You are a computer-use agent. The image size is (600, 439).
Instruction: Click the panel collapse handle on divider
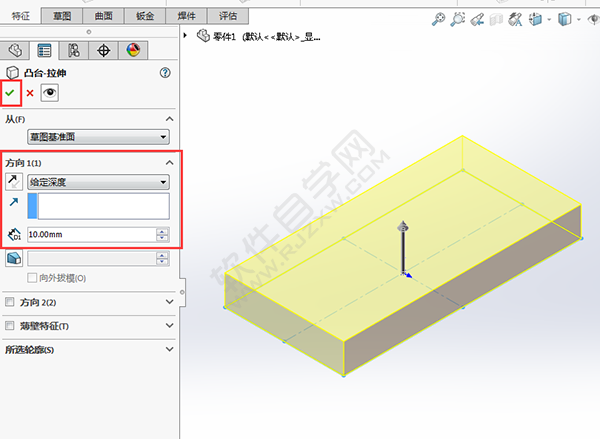tap(183, 292)
